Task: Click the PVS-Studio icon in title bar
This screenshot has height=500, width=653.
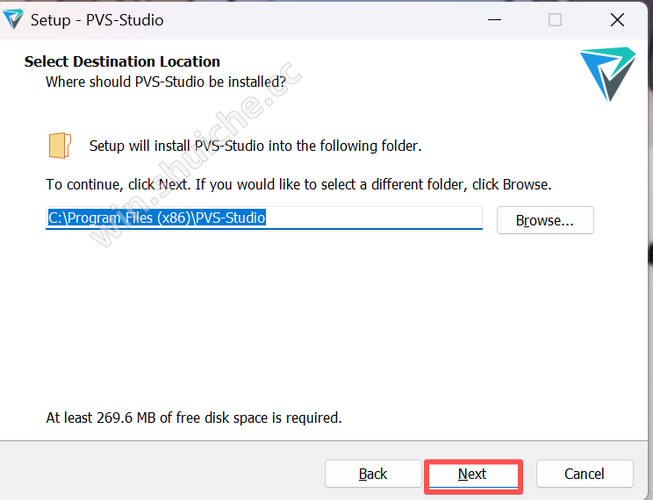Action: pyautogui.click(x=14, y=19)
